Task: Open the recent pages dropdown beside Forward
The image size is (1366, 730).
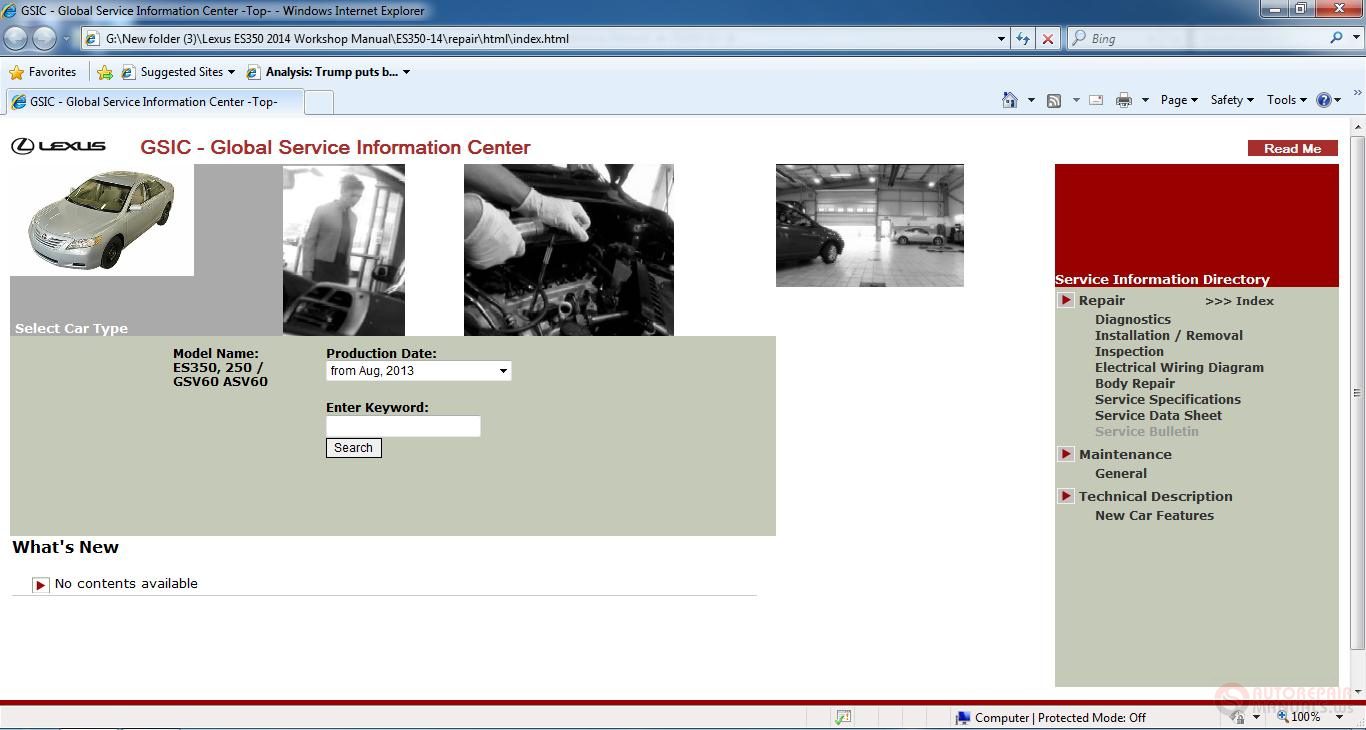Action: (67, 39)
